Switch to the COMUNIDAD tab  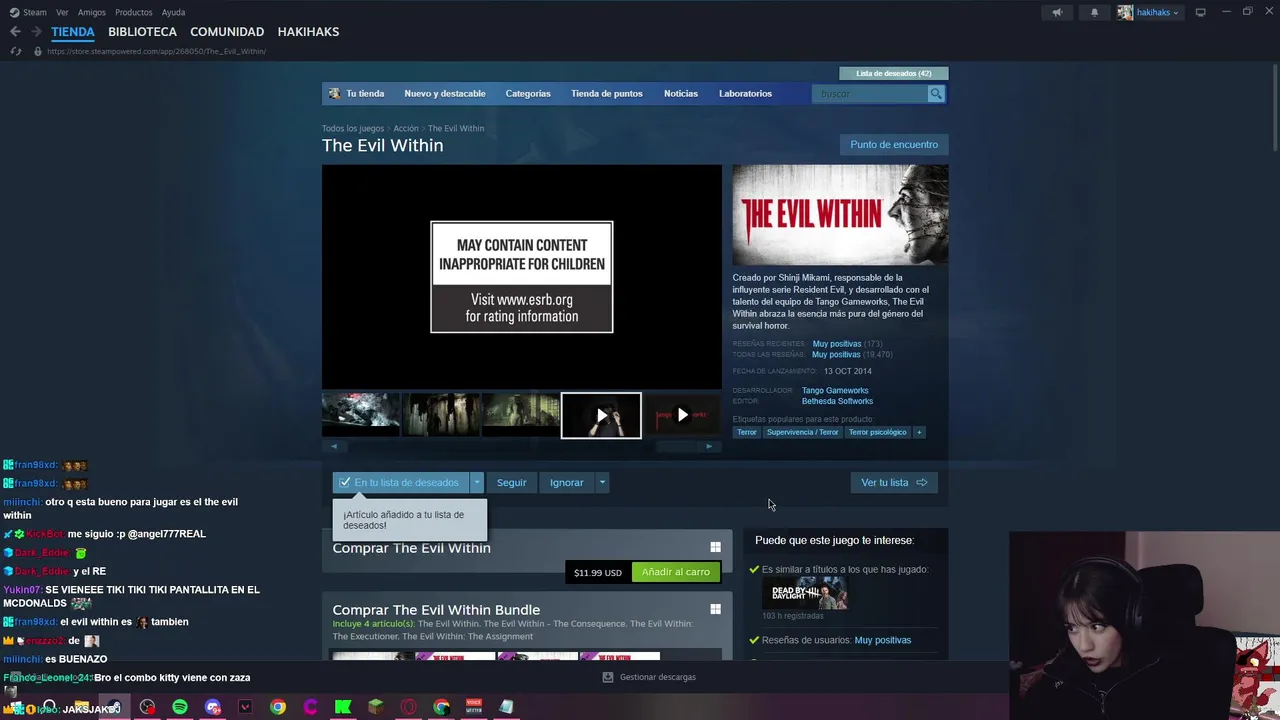(227, 32)
